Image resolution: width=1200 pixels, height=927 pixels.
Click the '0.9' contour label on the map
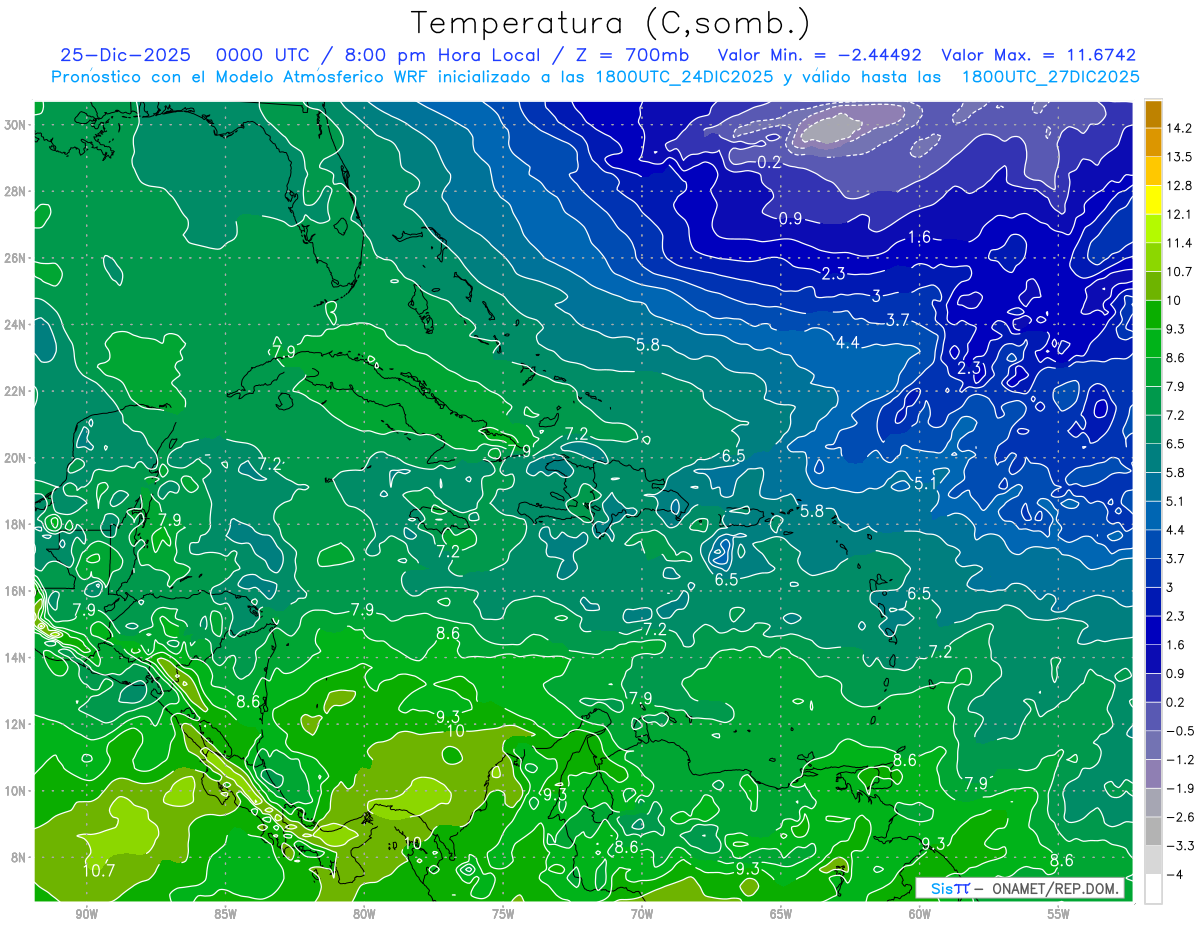coord(790,218)
